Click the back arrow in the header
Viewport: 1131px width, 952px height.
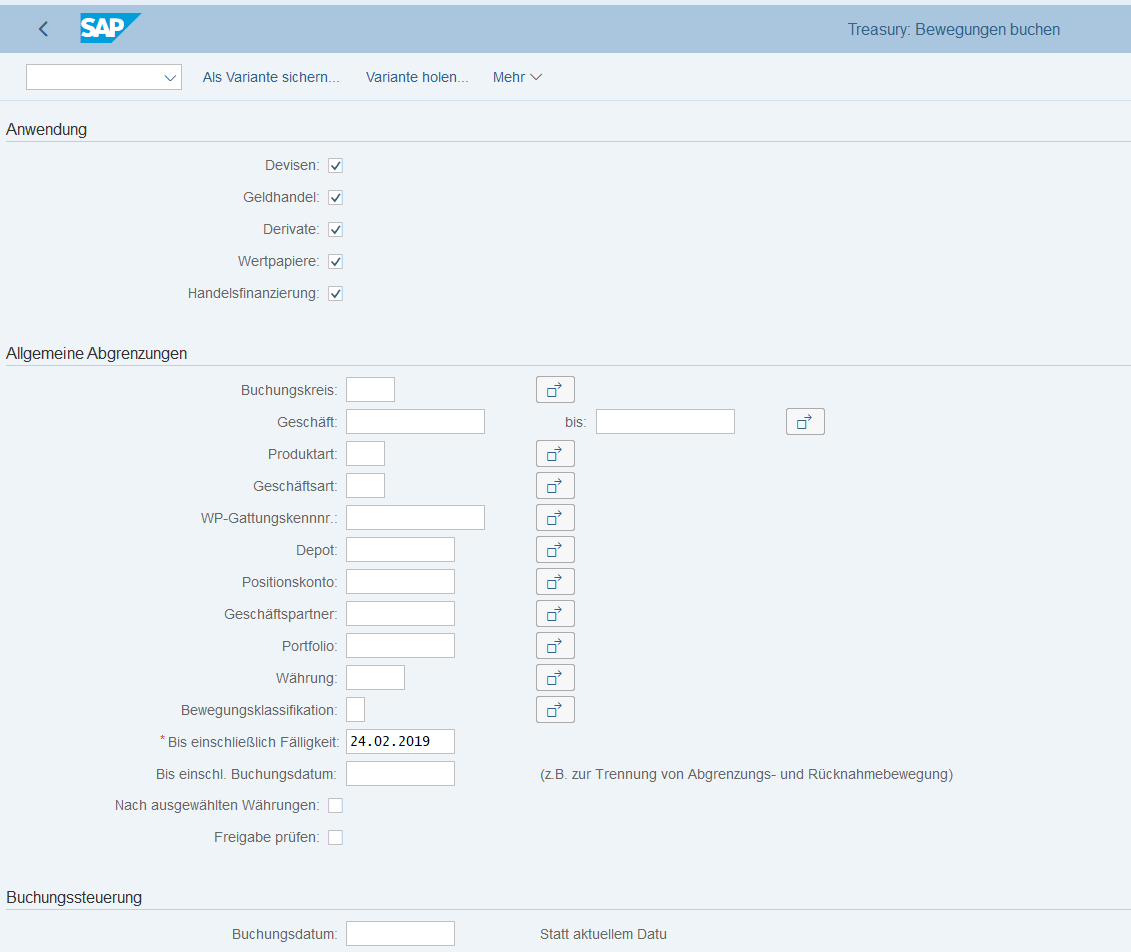tap(43, 29)
